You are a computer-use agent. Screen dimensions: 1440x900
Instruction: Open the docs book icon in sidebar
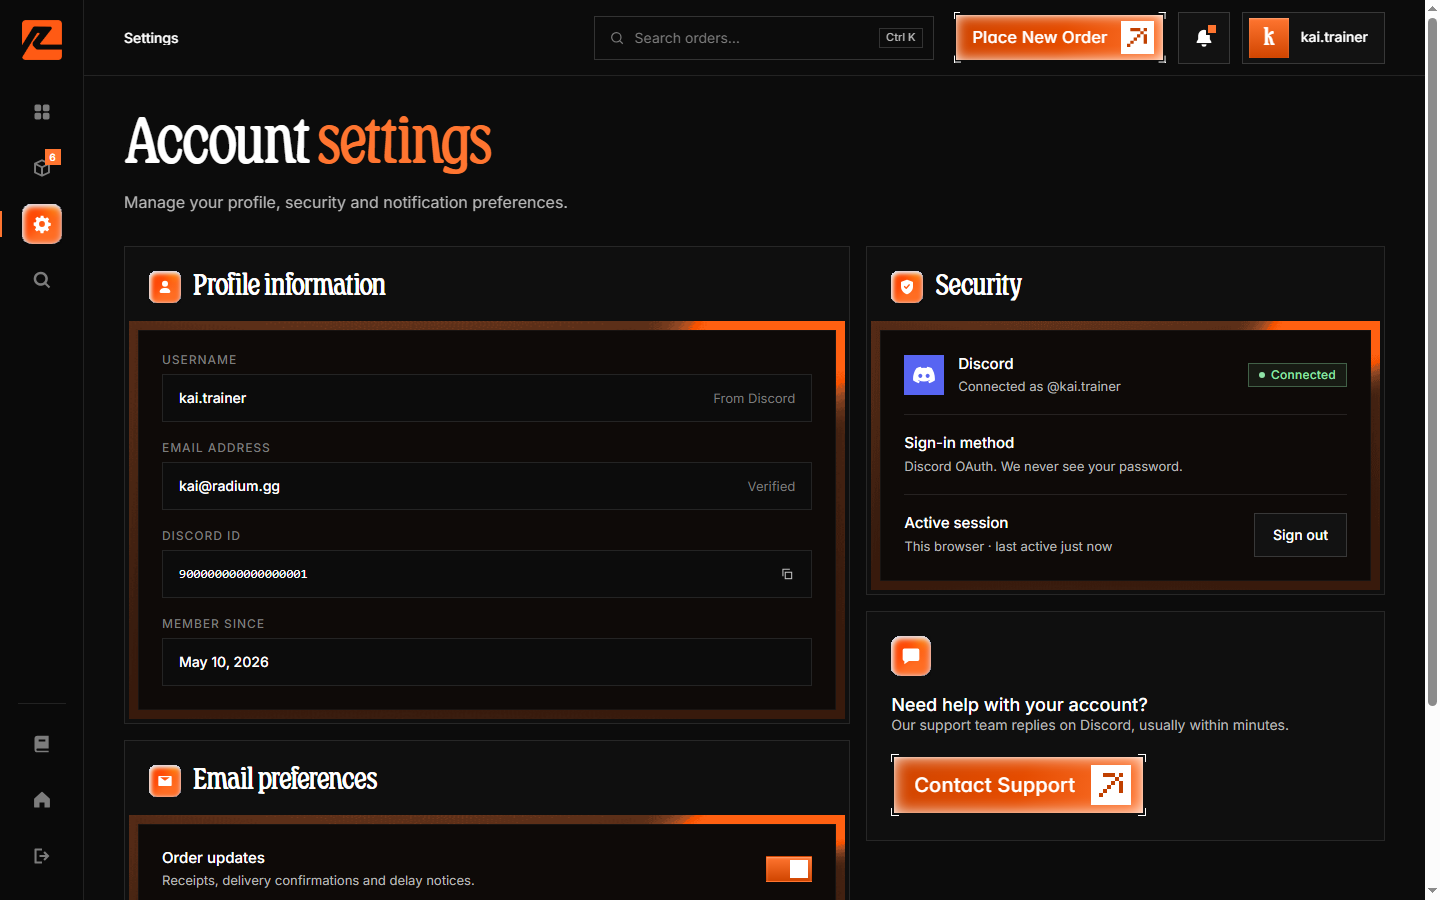pos(42,744)
